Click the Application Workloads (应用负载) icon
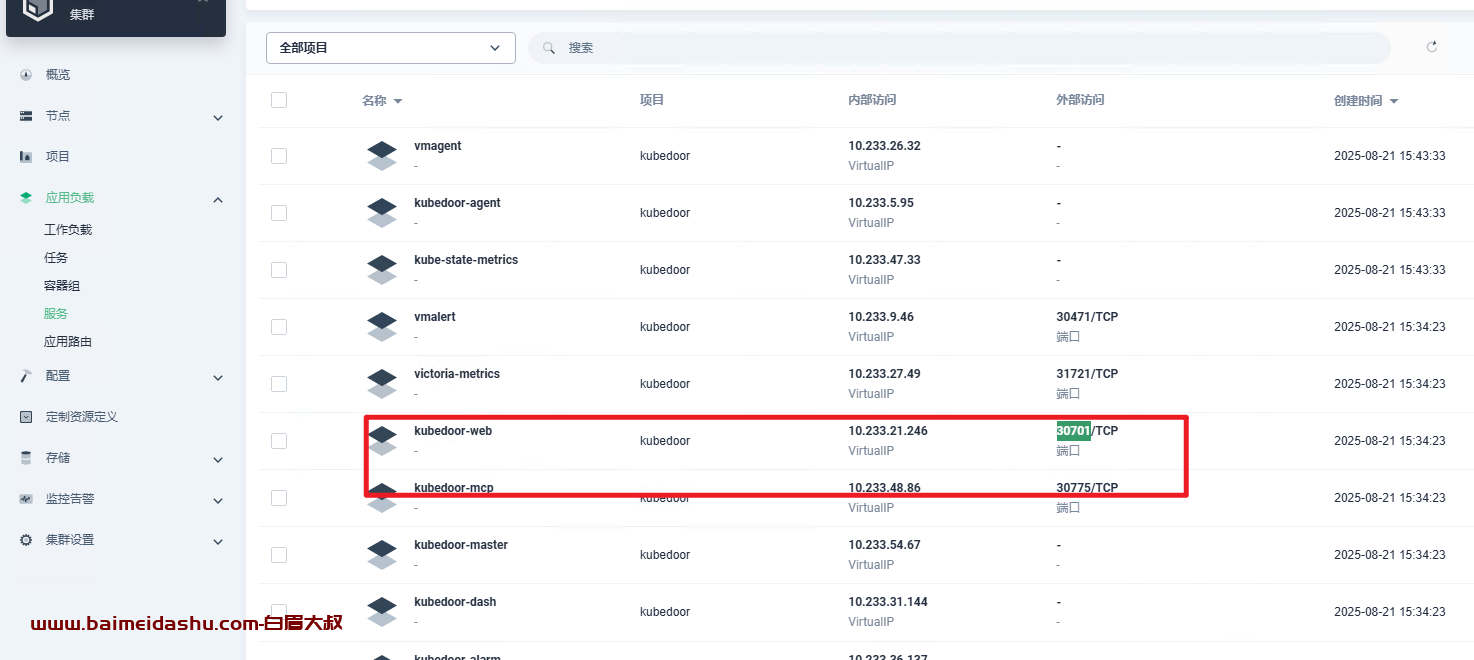1474x660 pixels. pyautogui.click(x=26, y=198)
